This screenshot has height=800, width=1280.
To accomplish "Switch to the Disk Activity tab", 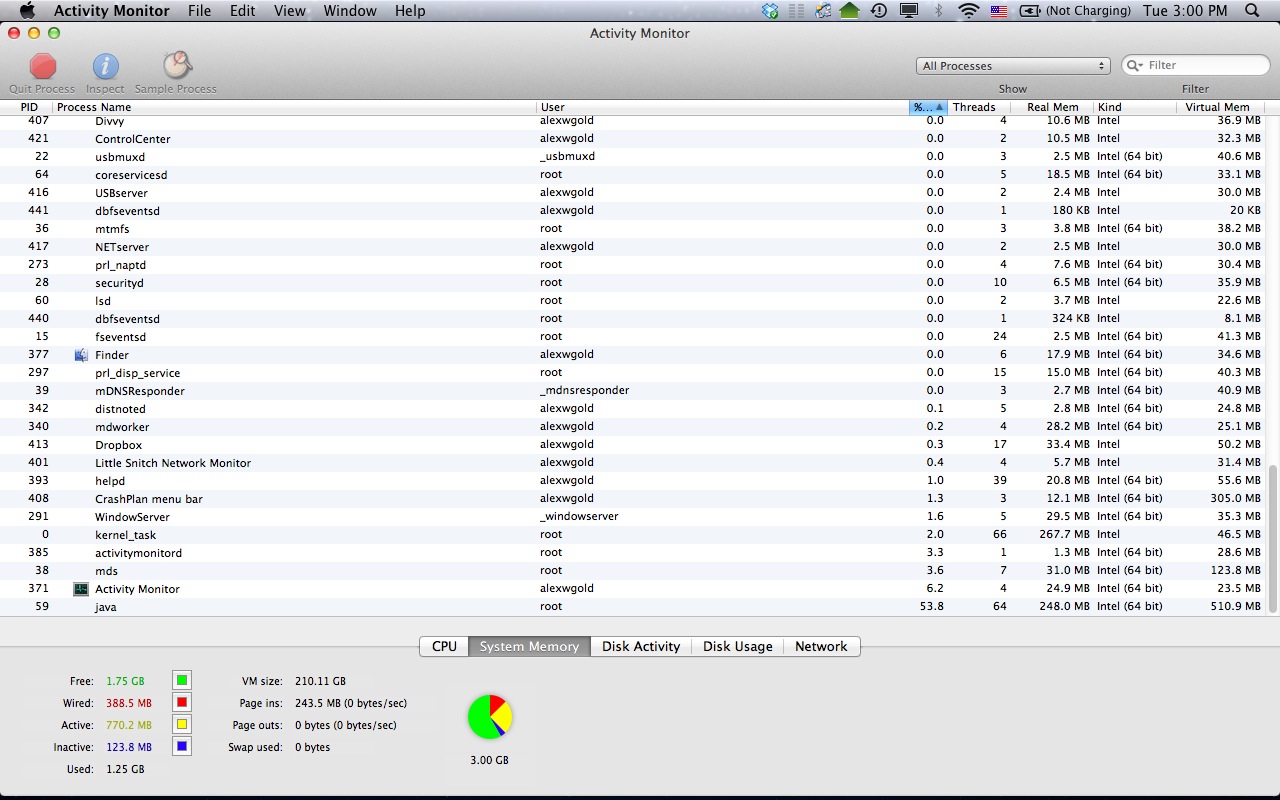I will pyautogui.click(x=641, y=647).
